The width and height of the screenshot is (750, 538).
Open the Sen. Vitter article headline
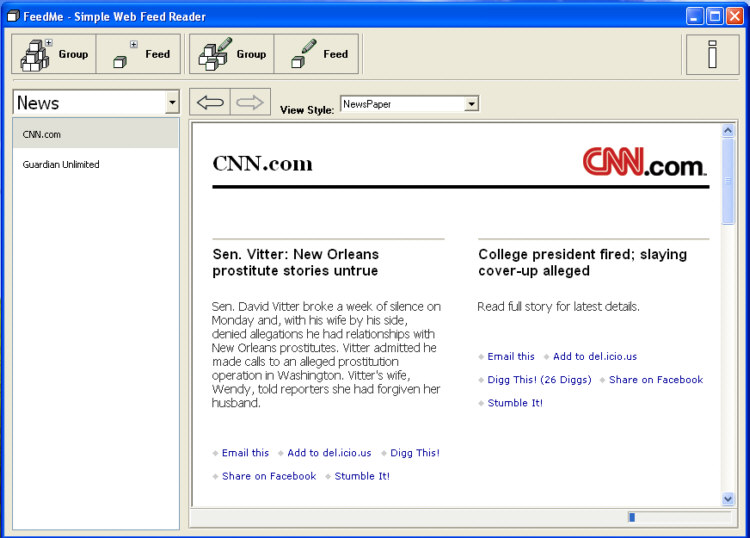click(x=295, y=262)
